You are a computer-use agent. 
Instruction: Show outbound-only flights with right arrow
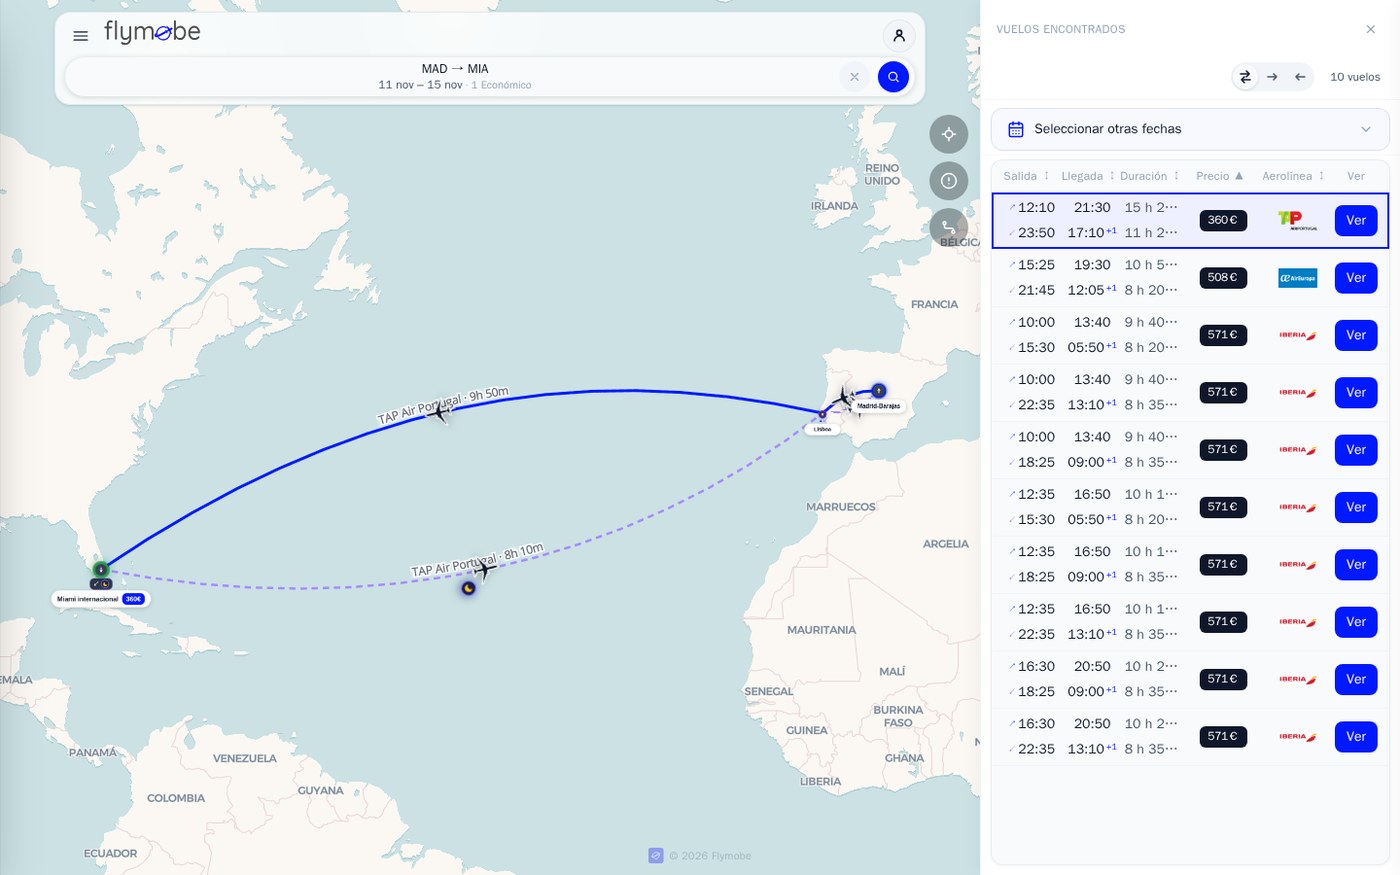click(x=1272, y=77)
